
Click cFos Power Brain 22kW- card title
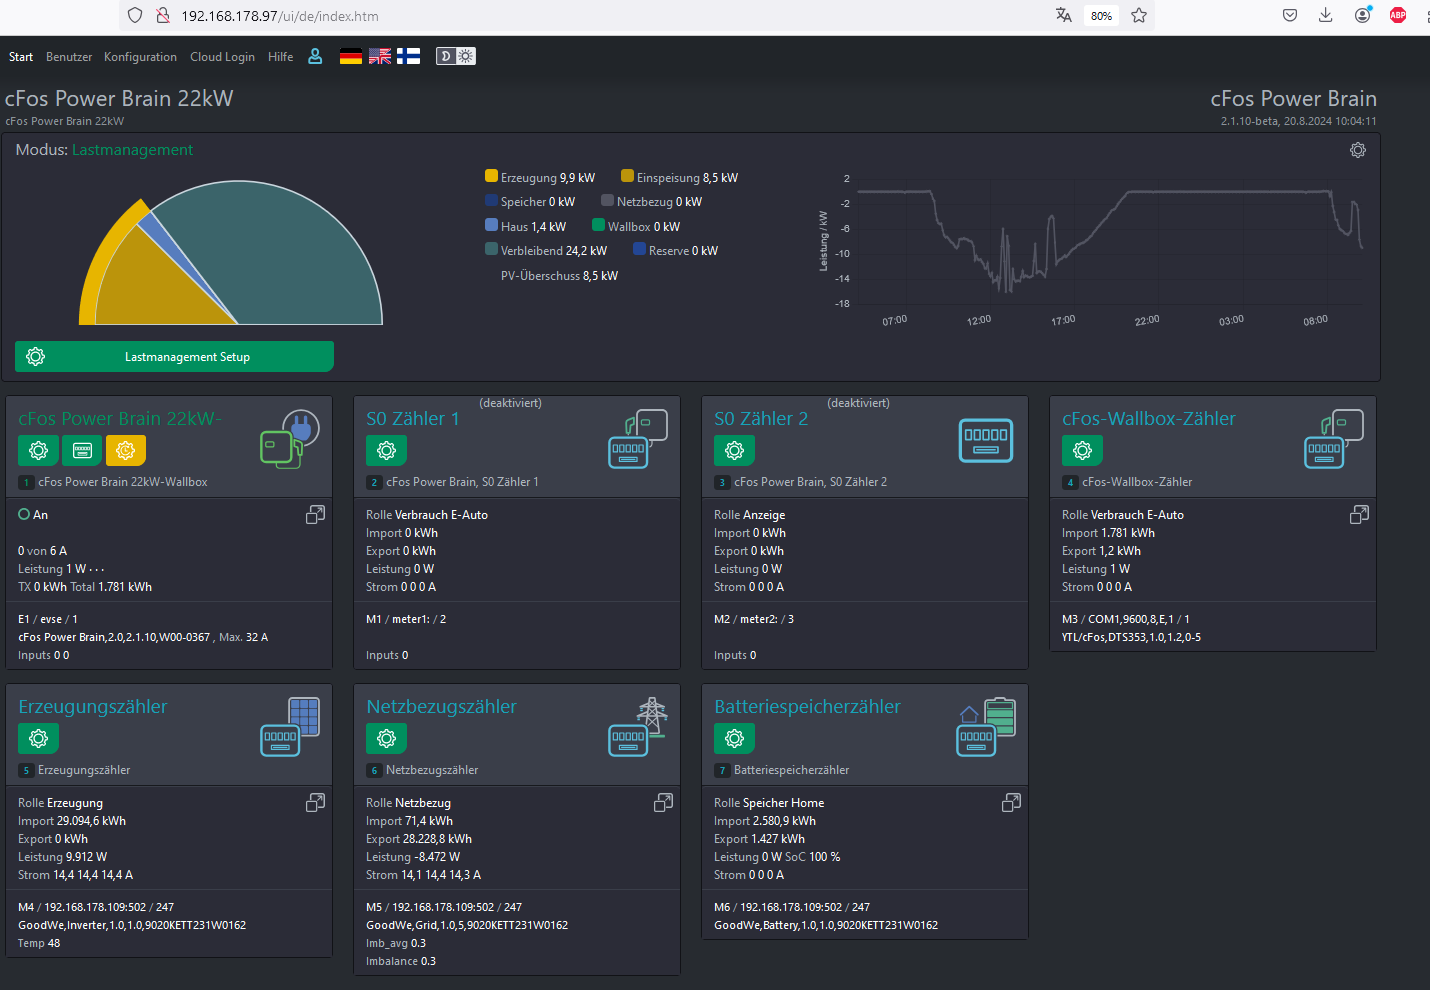click(120, 419)
